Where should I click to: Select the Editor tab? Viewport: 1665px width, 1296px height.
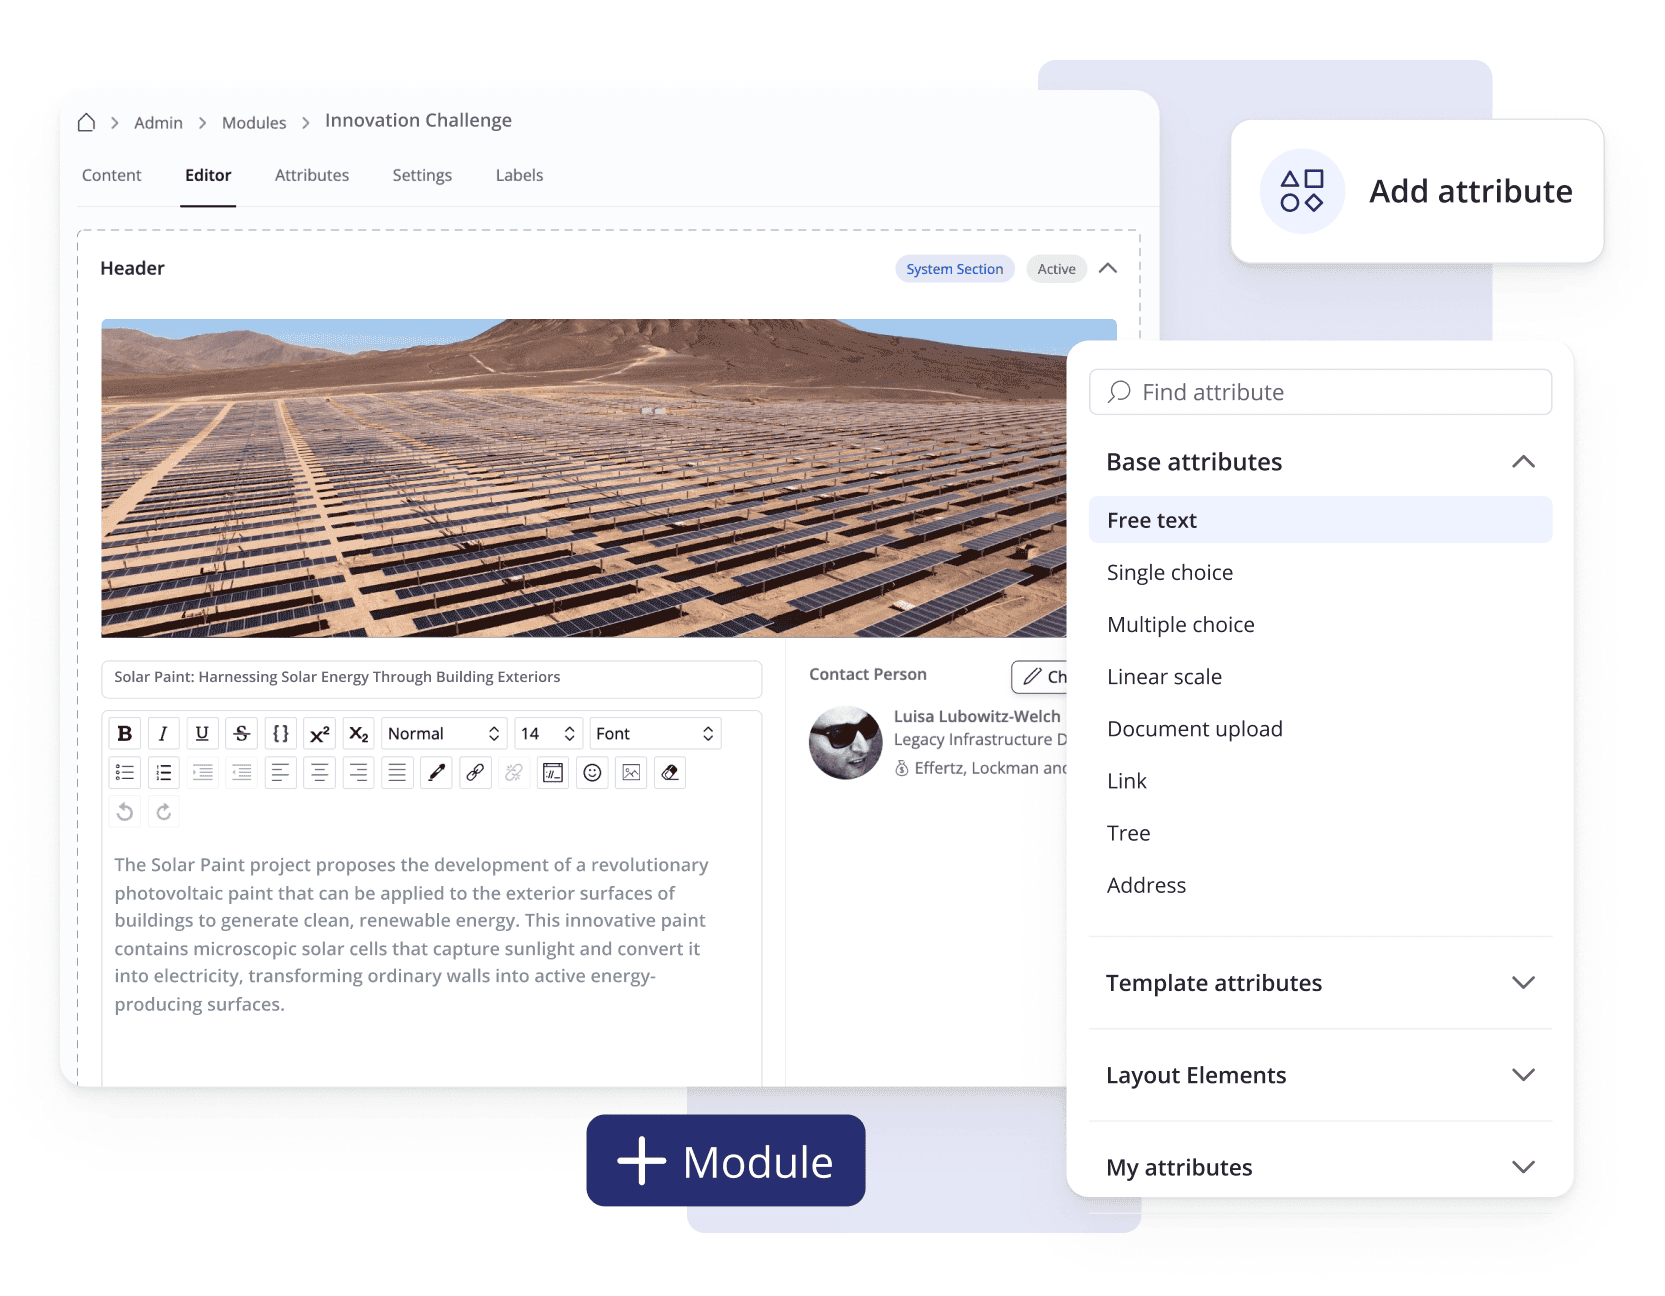[208, 175]
